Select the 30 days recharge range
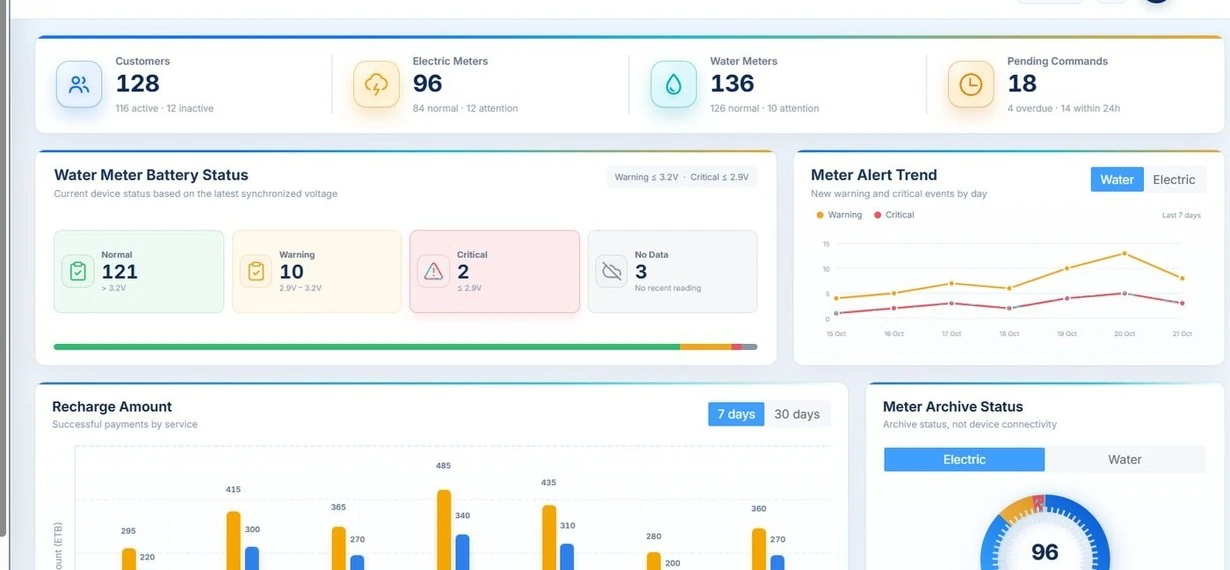 click(797, 414)
